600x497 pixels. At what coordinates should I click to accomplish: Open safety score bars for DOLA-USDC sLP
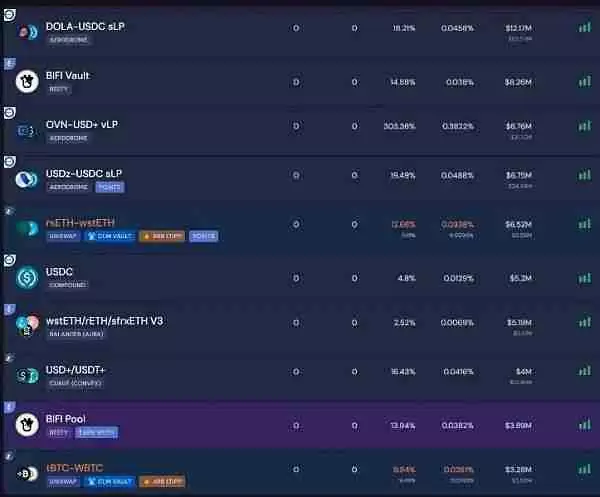point(584,27)
